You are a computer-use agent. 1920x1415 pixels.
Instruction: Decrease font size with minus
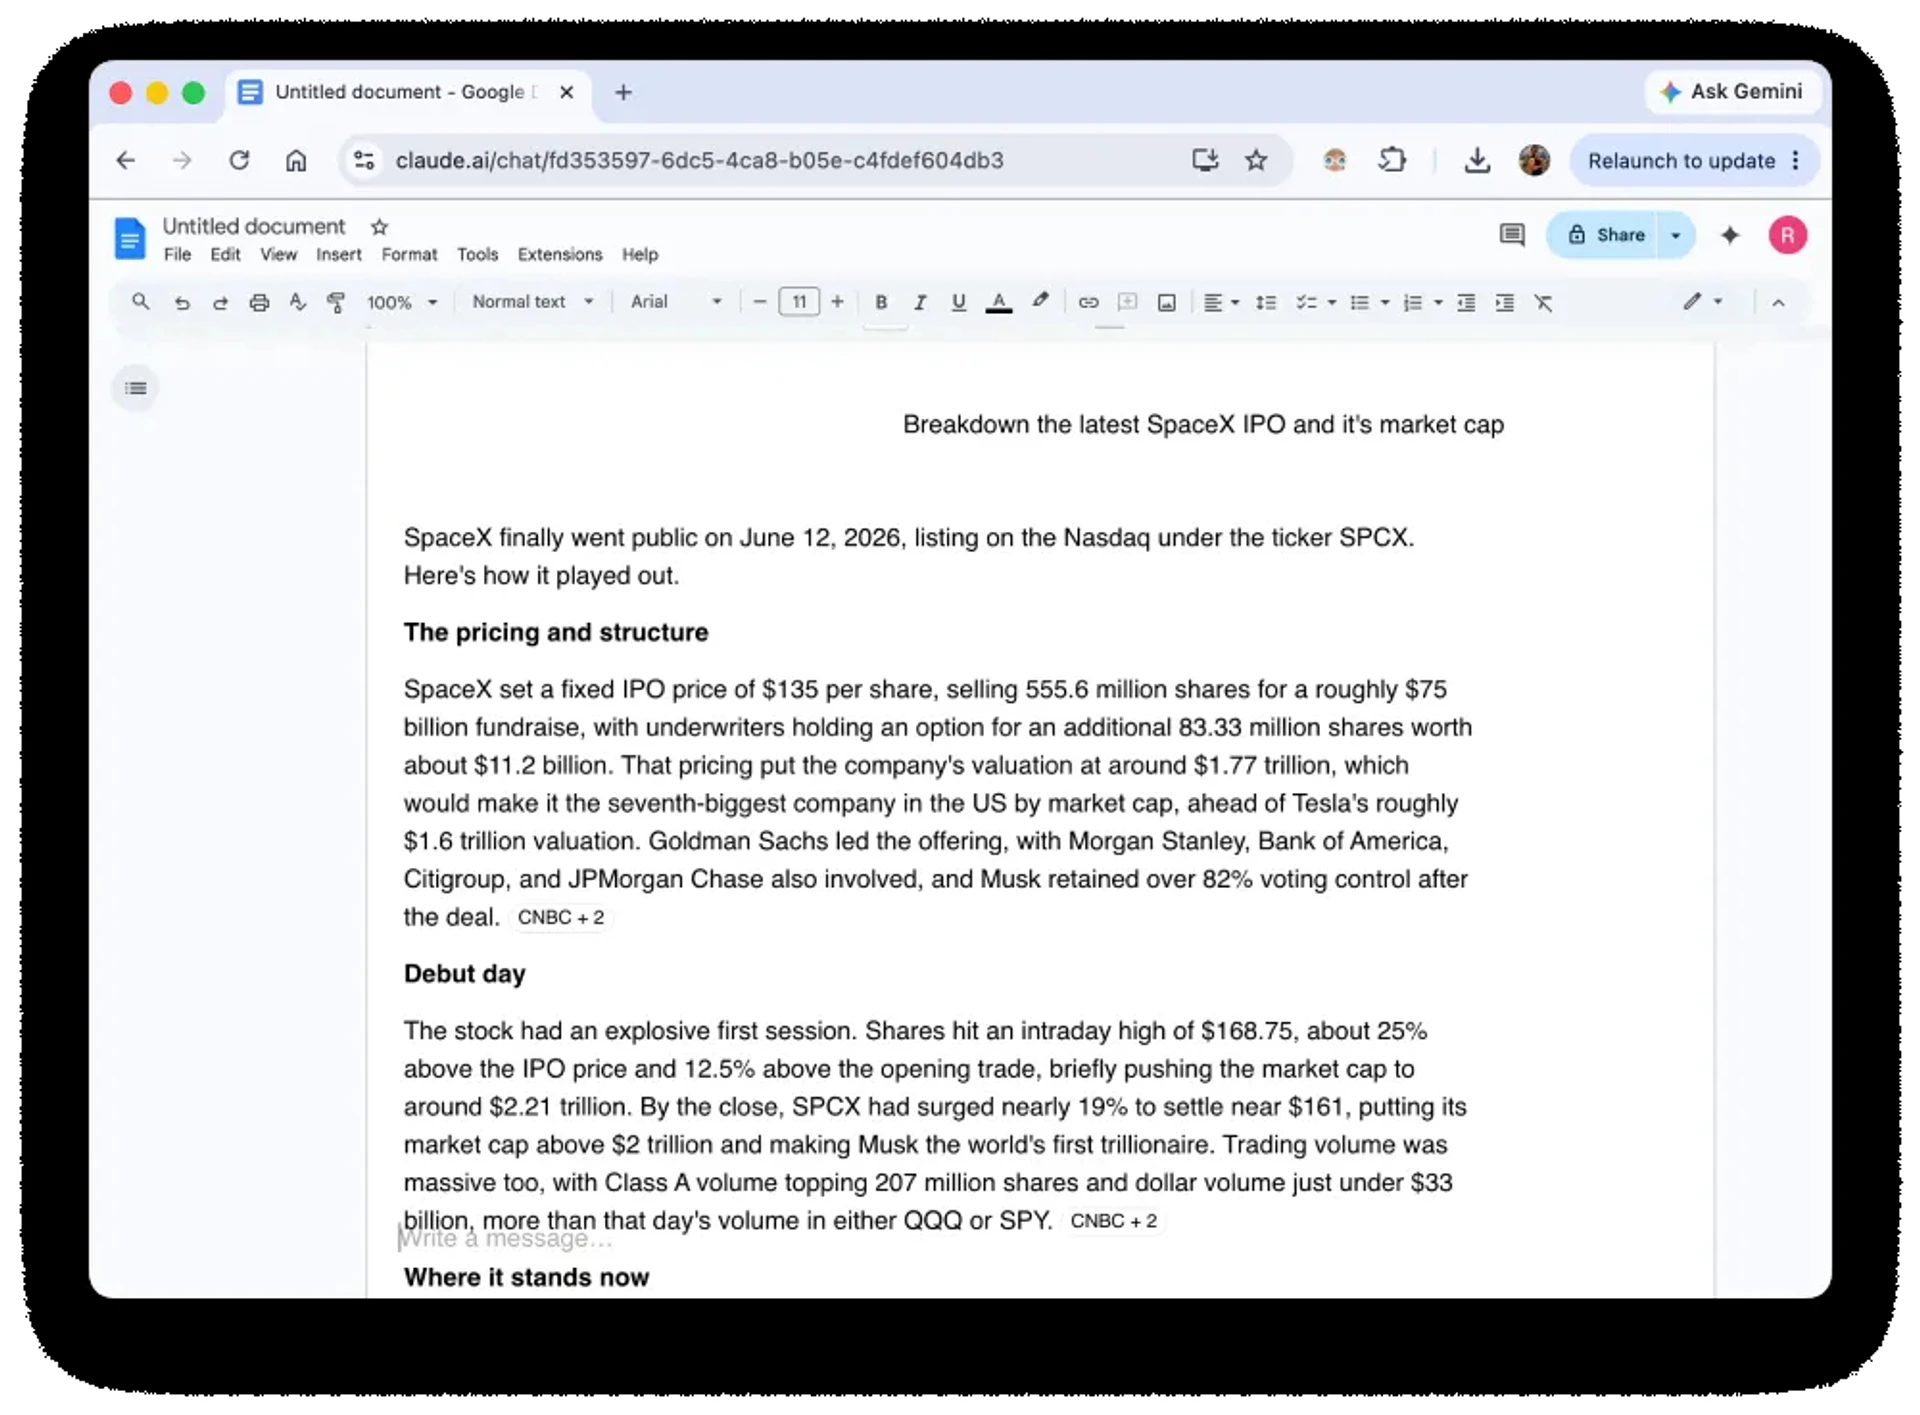[760, 302]
